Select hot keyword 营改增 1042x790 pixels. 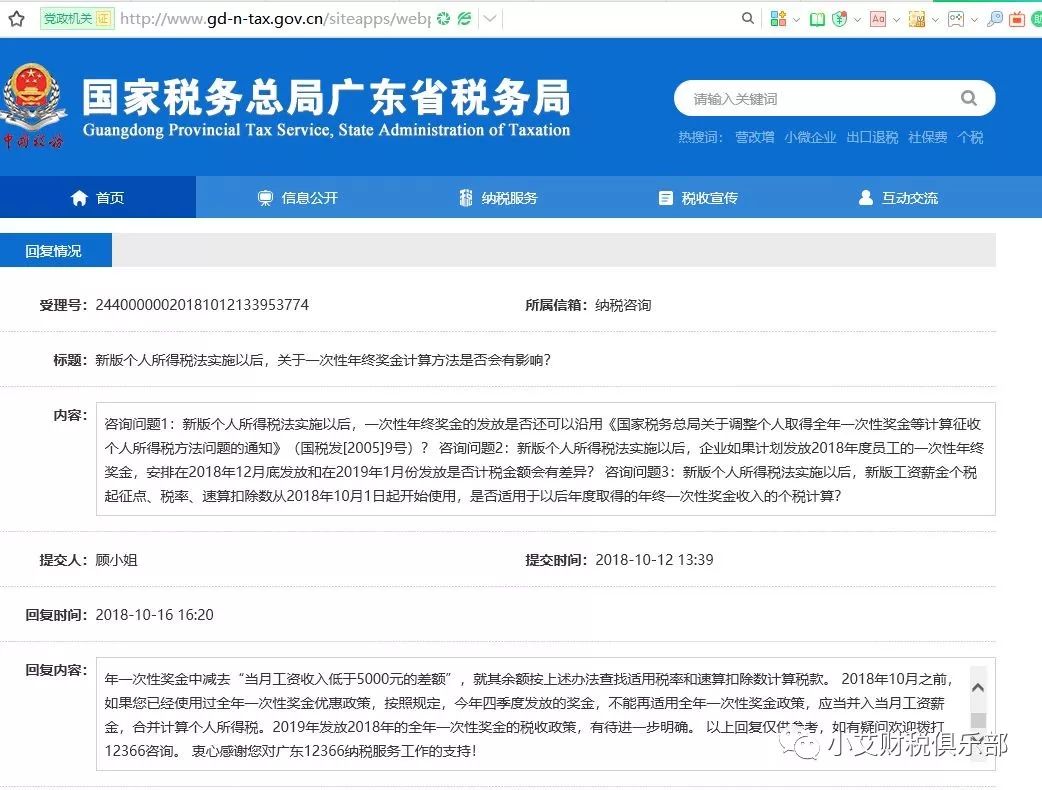[754, 138]
